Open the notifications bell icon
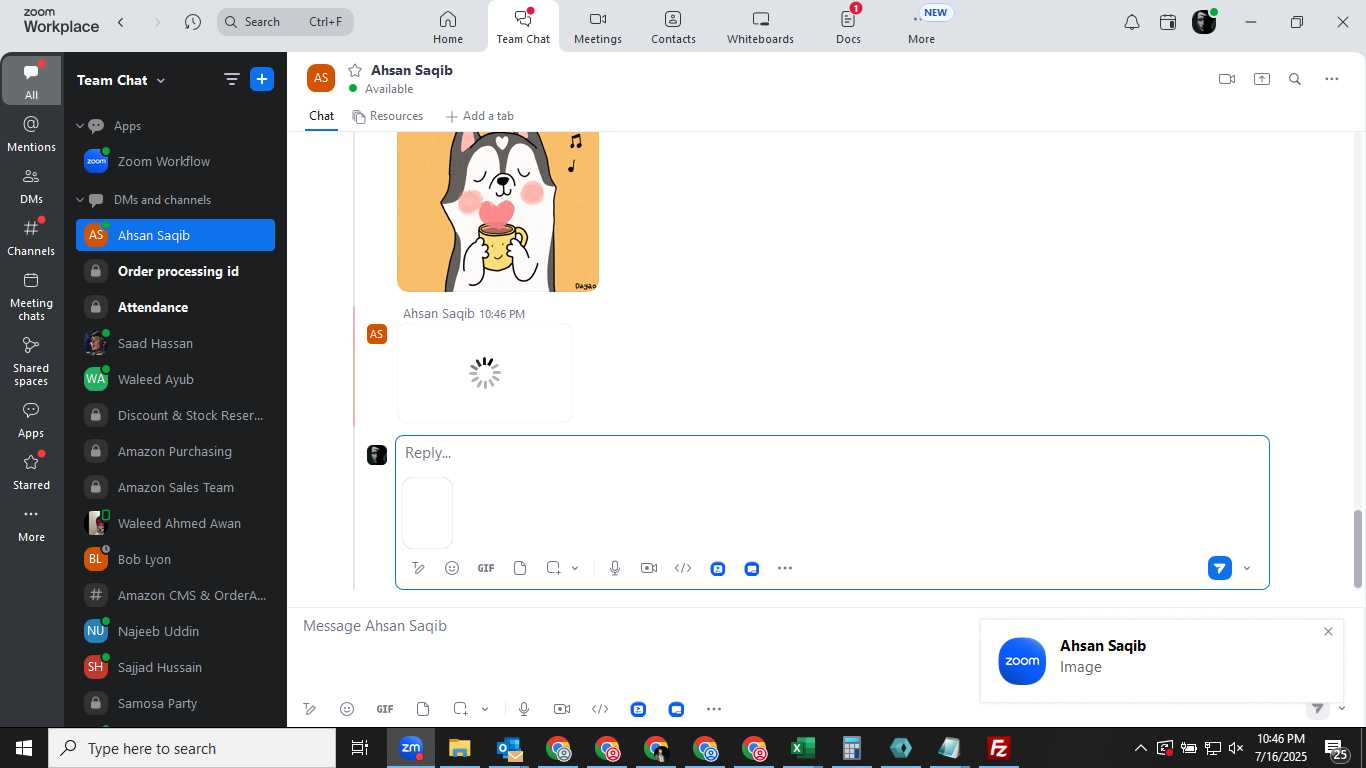The width and height of the screenshot is (1366, 768). (x=1132, y=22)
